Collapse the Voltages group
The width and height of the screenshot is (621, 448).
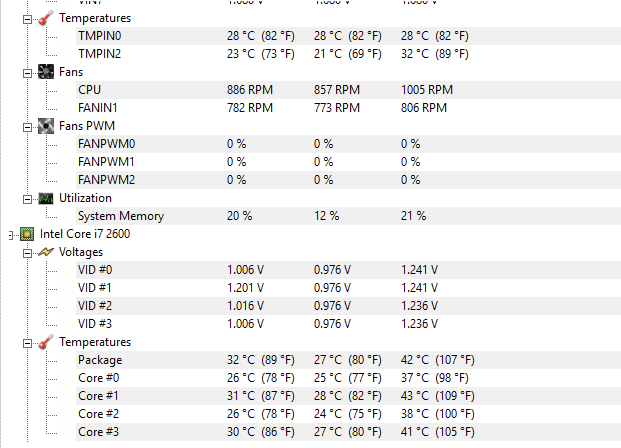[27, 252]
